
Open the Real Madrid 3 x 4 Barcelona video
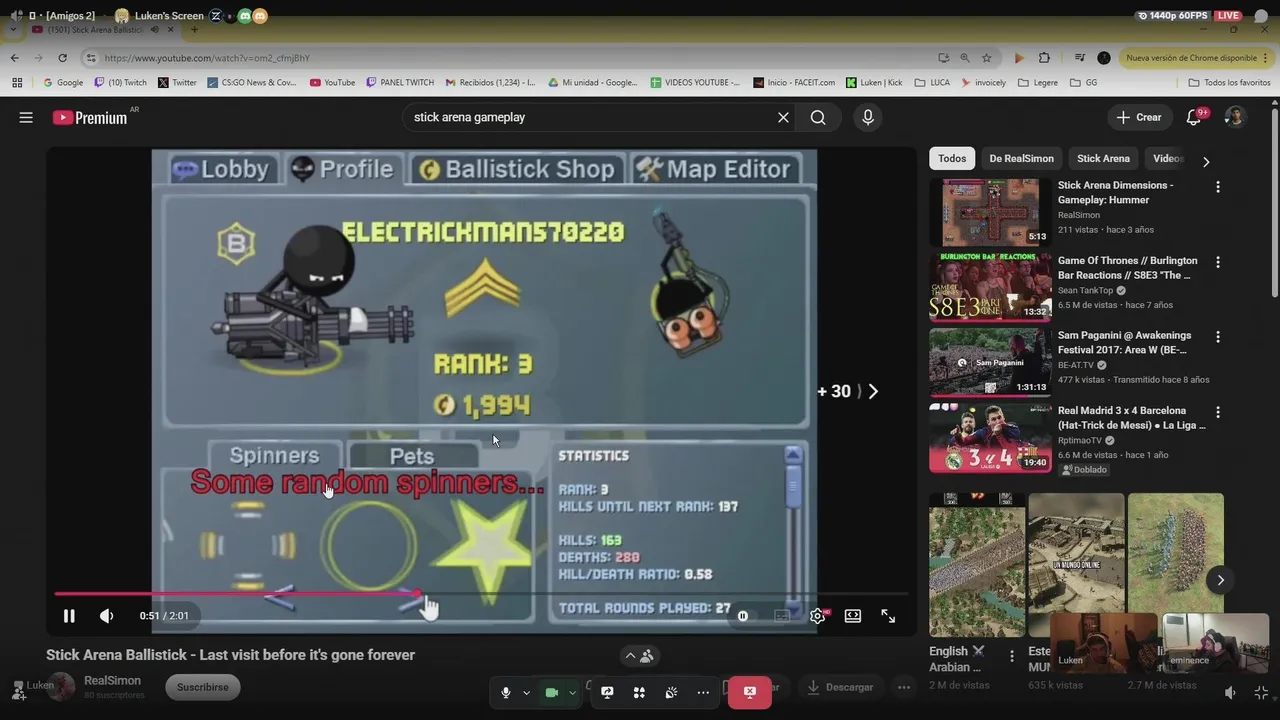[990, 438]
